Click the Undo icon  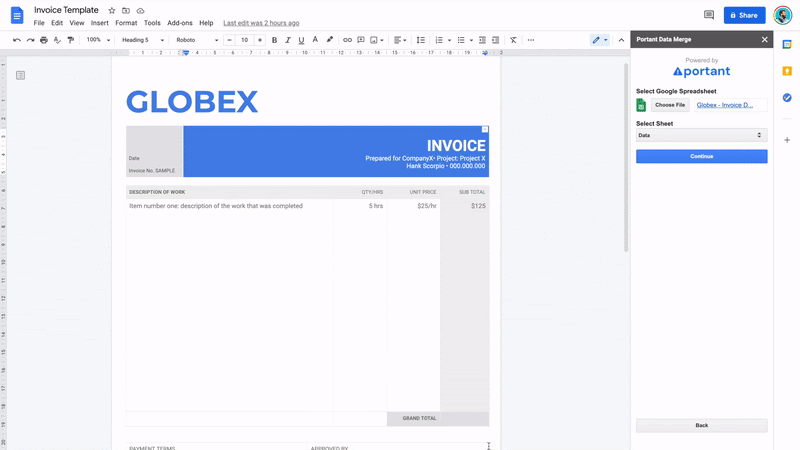[17, 40]
